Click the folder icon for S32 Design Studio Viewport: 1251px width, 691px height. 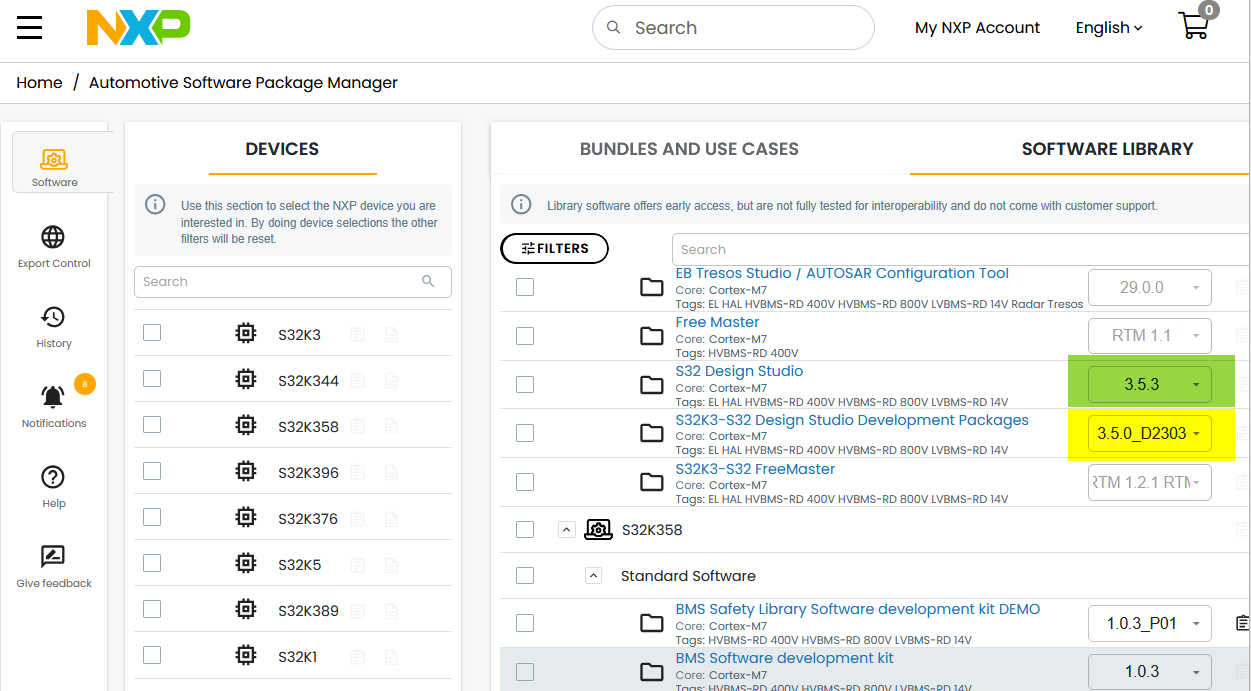652,385
